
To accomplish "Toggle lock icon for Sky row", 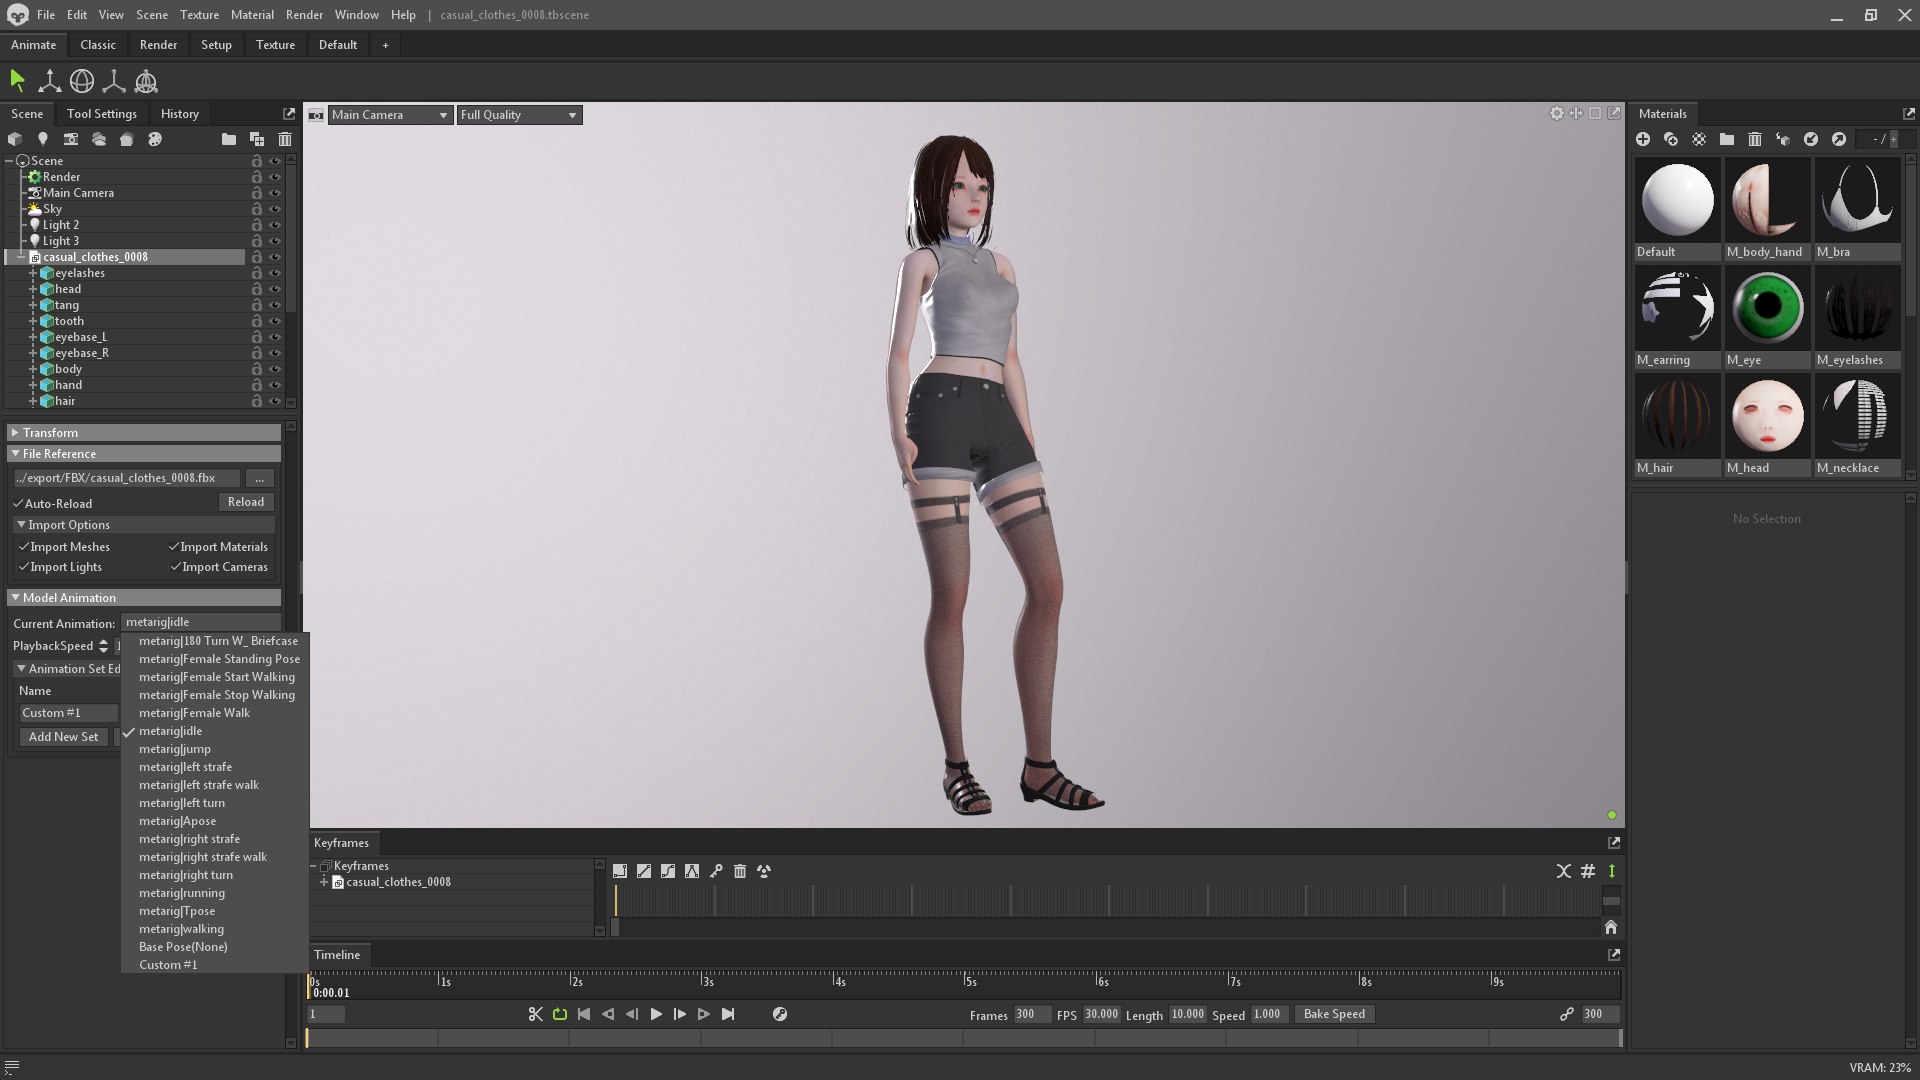I will (x=257, y=209).
